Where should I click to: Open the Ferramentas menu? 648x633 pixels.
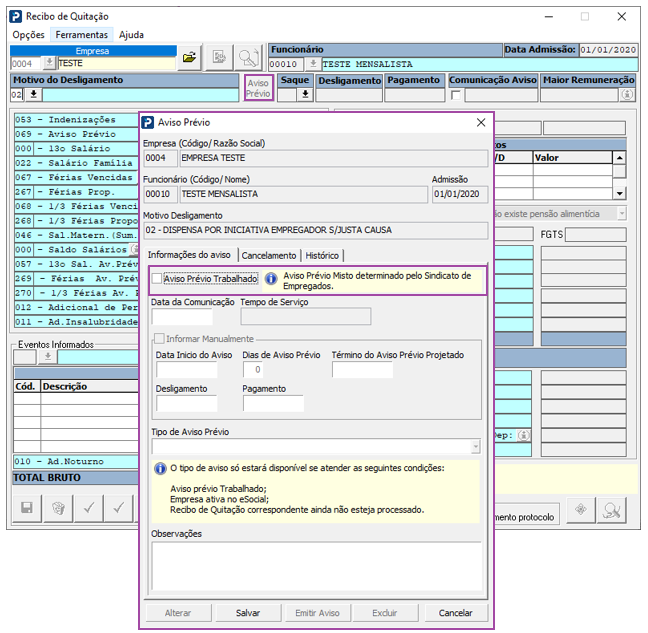(x=81, y=35)
